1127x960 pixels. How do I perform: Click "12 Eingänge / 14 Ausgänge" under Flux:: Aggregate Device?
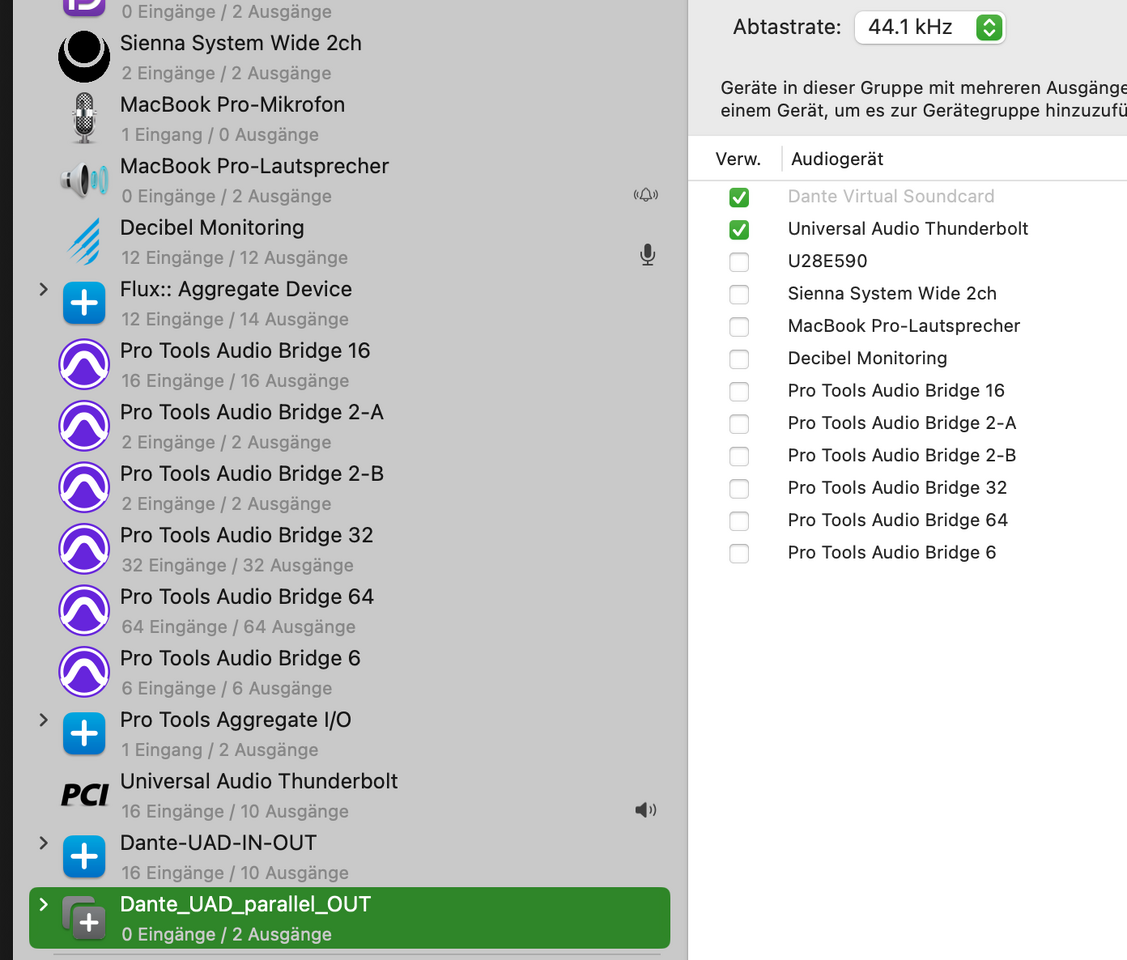pos(235,320)
